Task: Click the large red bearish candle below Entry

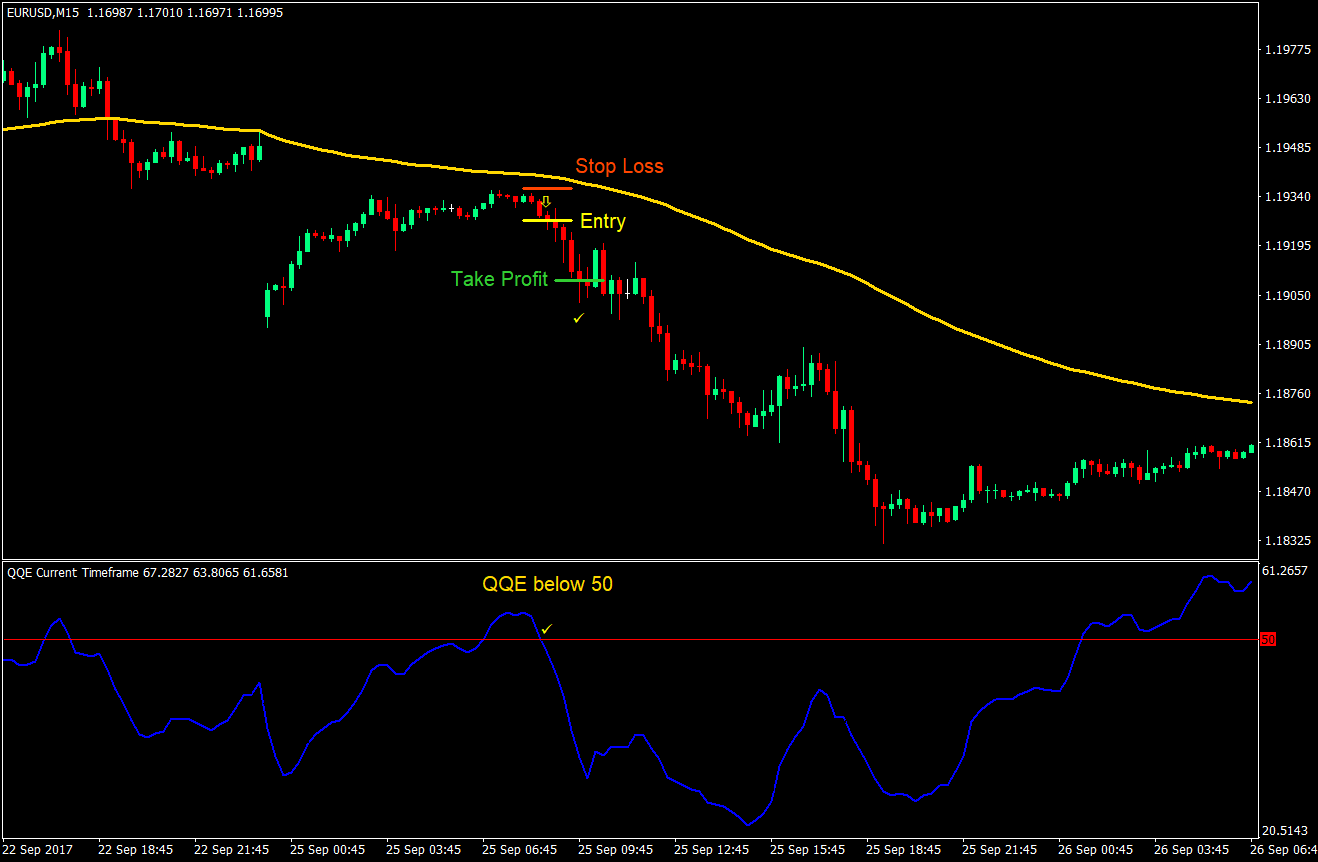Action: [x=570, y=256]
